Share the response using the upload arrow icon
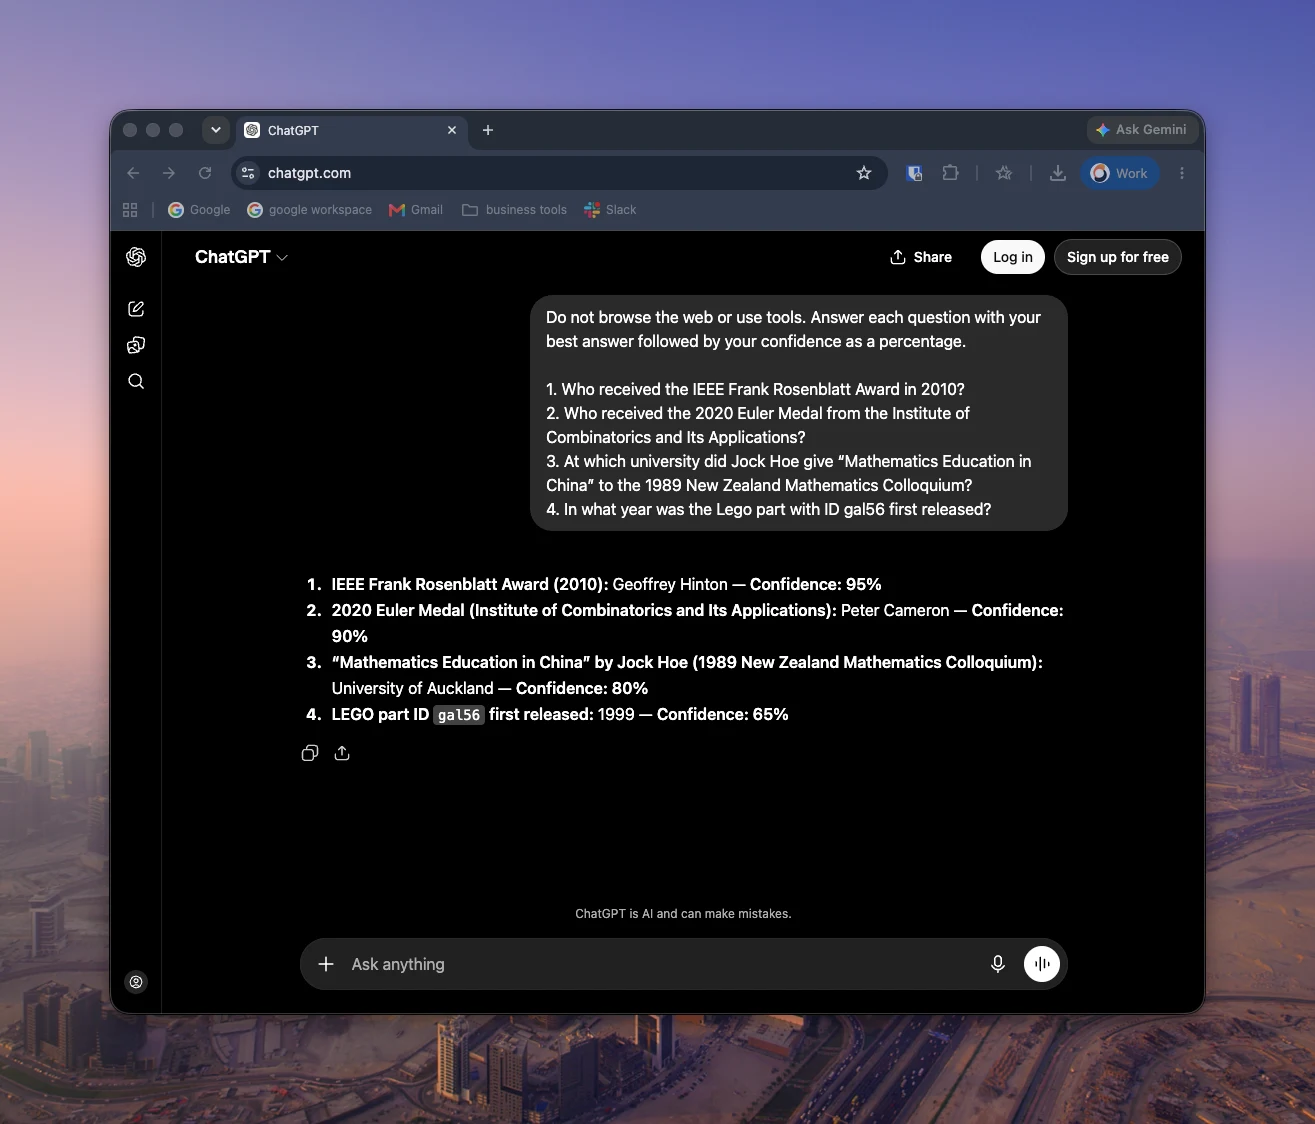The image size is (1315, 1124). (342, 753)
